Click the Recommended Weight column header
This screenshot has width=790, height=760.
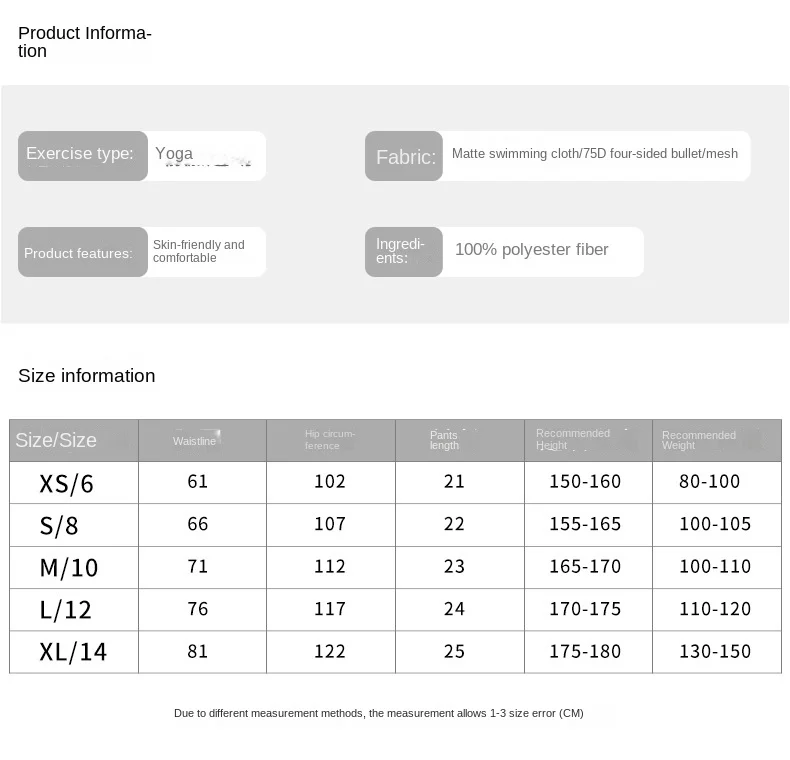(x=698, y=440)
